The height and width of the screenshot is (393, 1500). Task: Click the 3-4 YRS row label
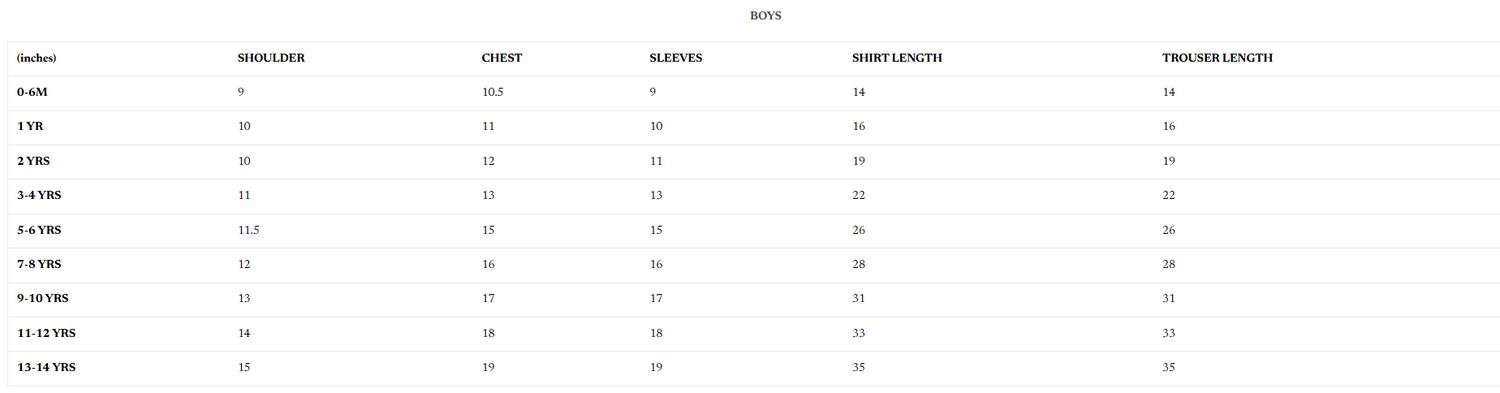pos(39,195)
